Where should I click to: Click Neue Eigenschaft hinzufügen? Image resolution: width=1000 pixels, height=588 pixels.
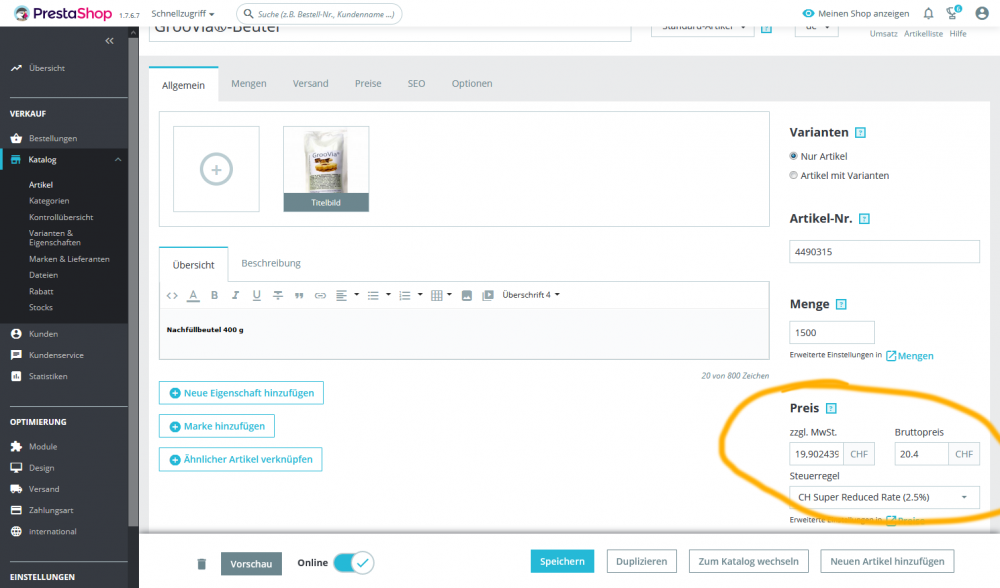[241, 393]
